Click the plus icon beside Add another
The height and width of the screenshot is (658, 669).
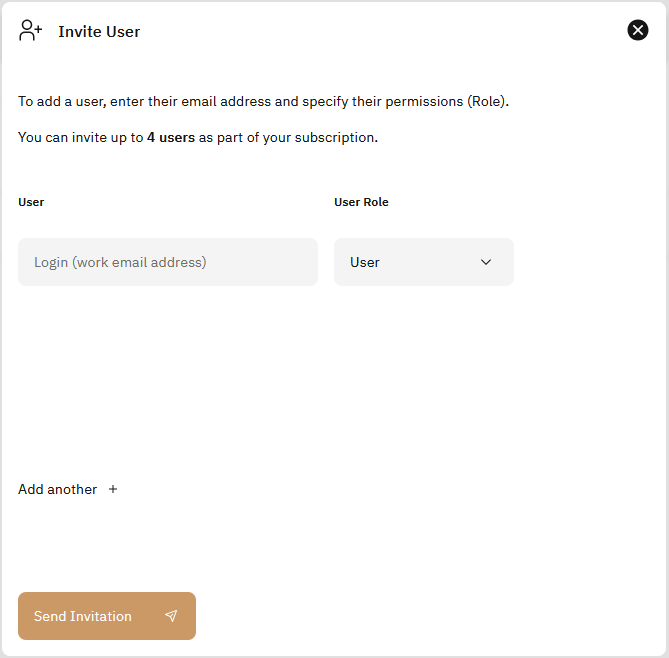(113, 489)
